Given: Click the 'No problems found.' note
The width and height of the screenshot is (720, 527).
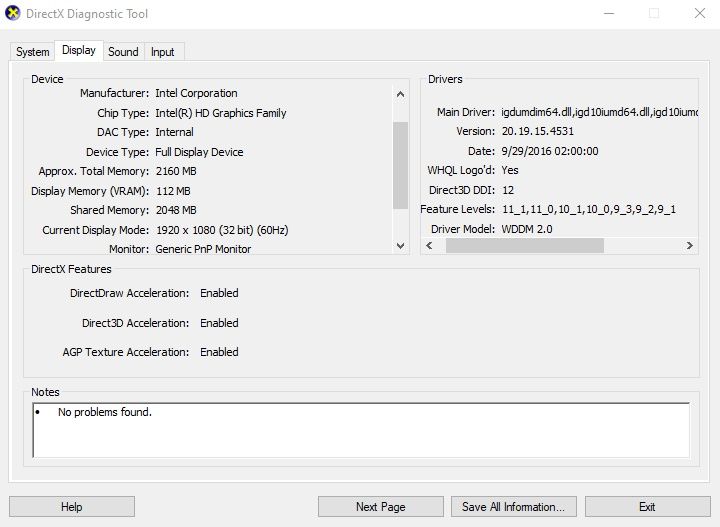Looking at the screenshot, I should coord(105,412).
